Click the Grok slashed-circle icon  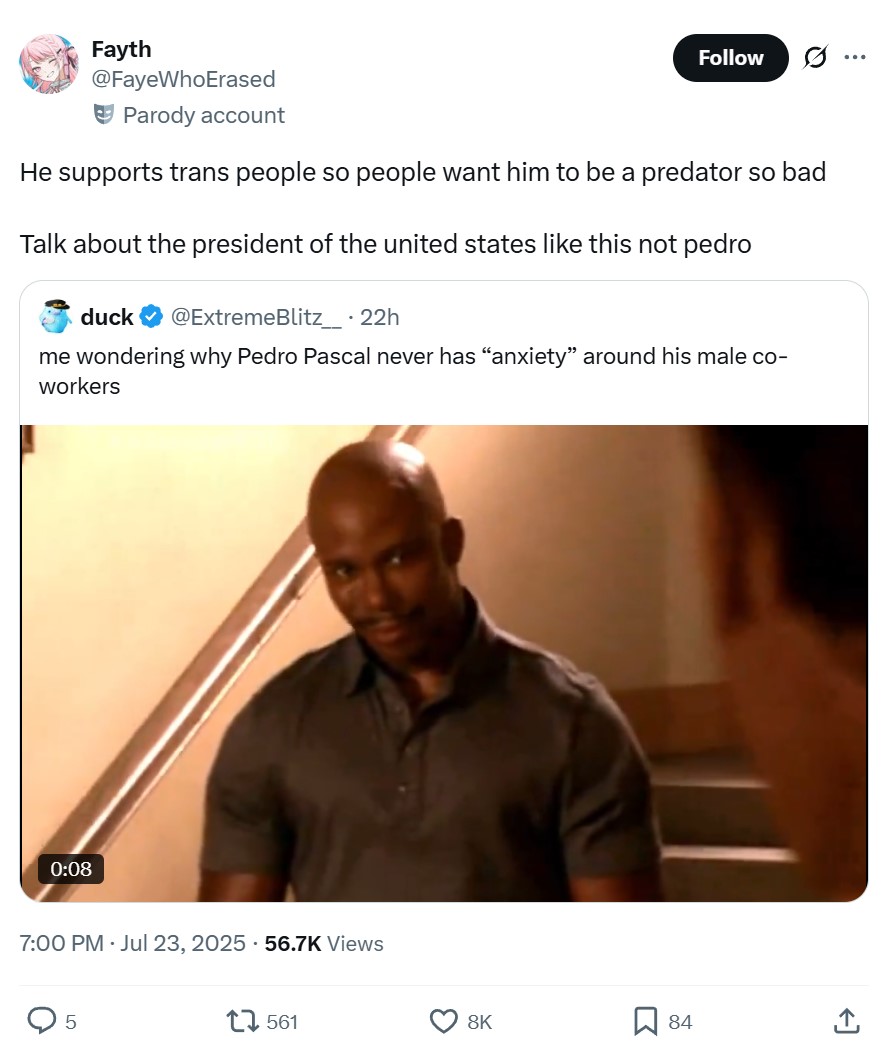[x=815, y=58]
